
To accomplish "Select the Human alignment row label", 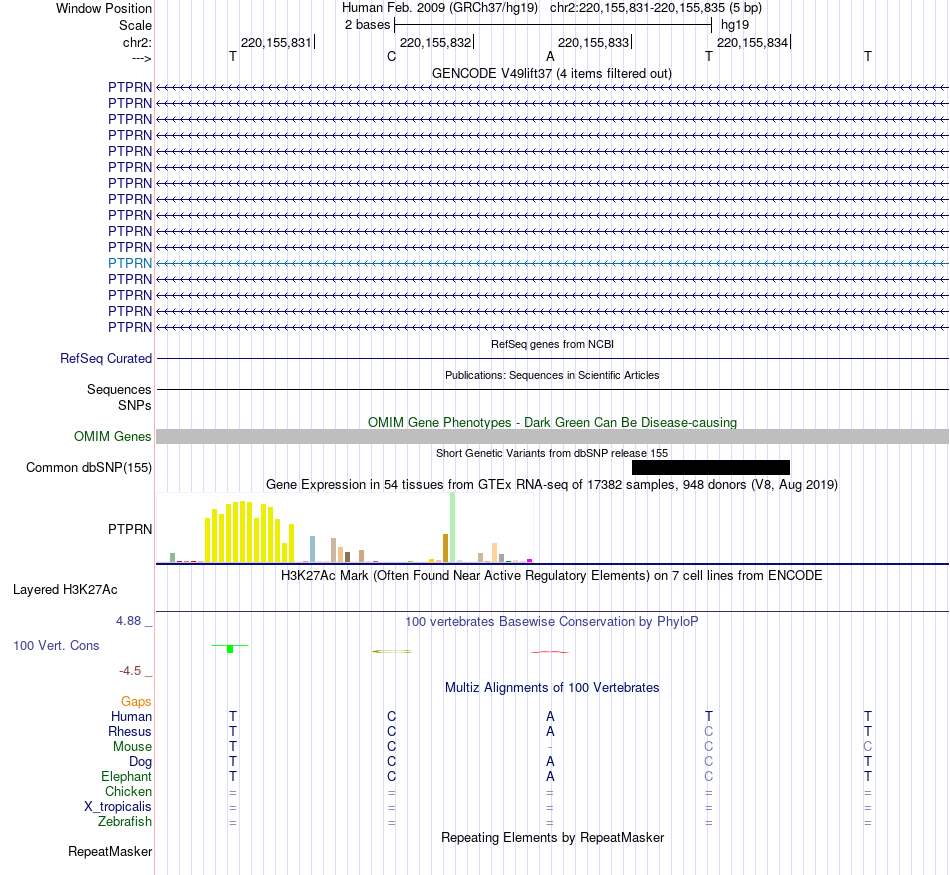I will click(x=131, y=716).
